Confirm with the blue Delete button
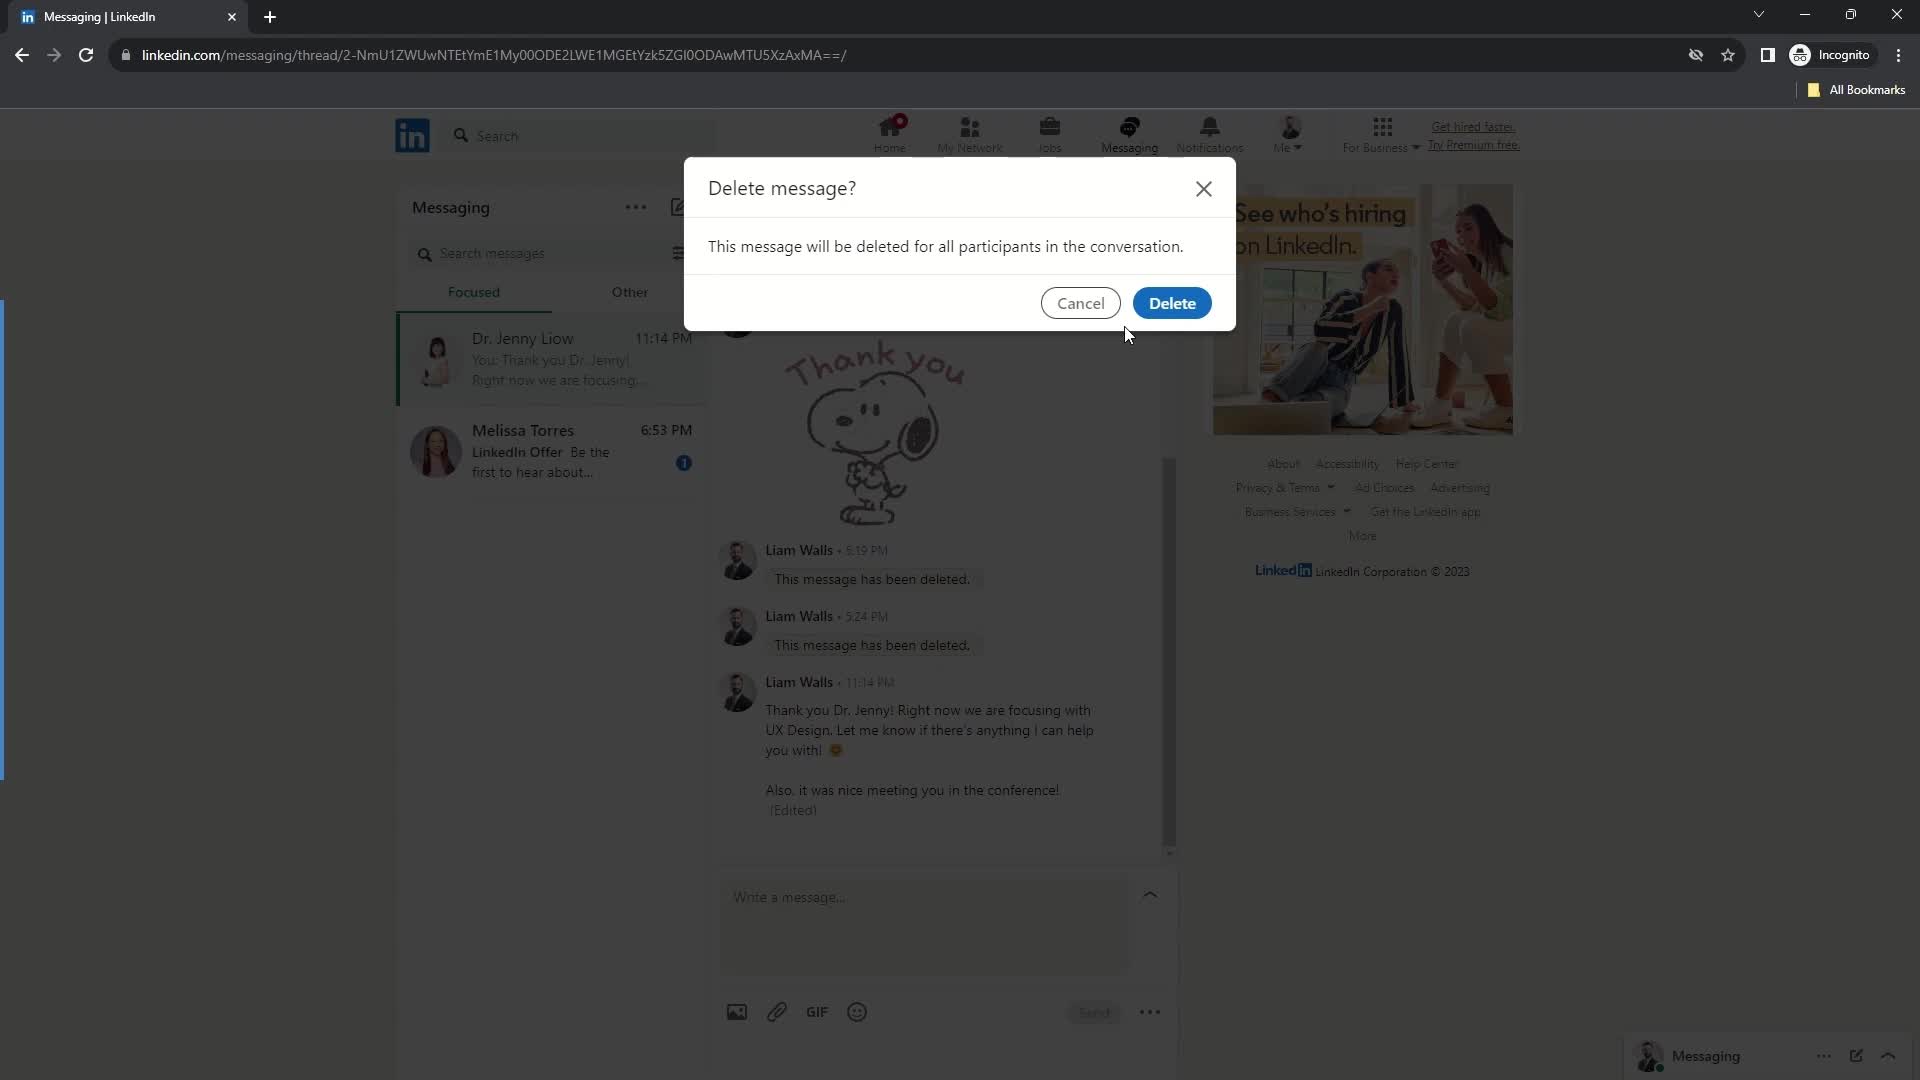Viewport: 1920px width, 1080px height. click(x=1172, y=303)
